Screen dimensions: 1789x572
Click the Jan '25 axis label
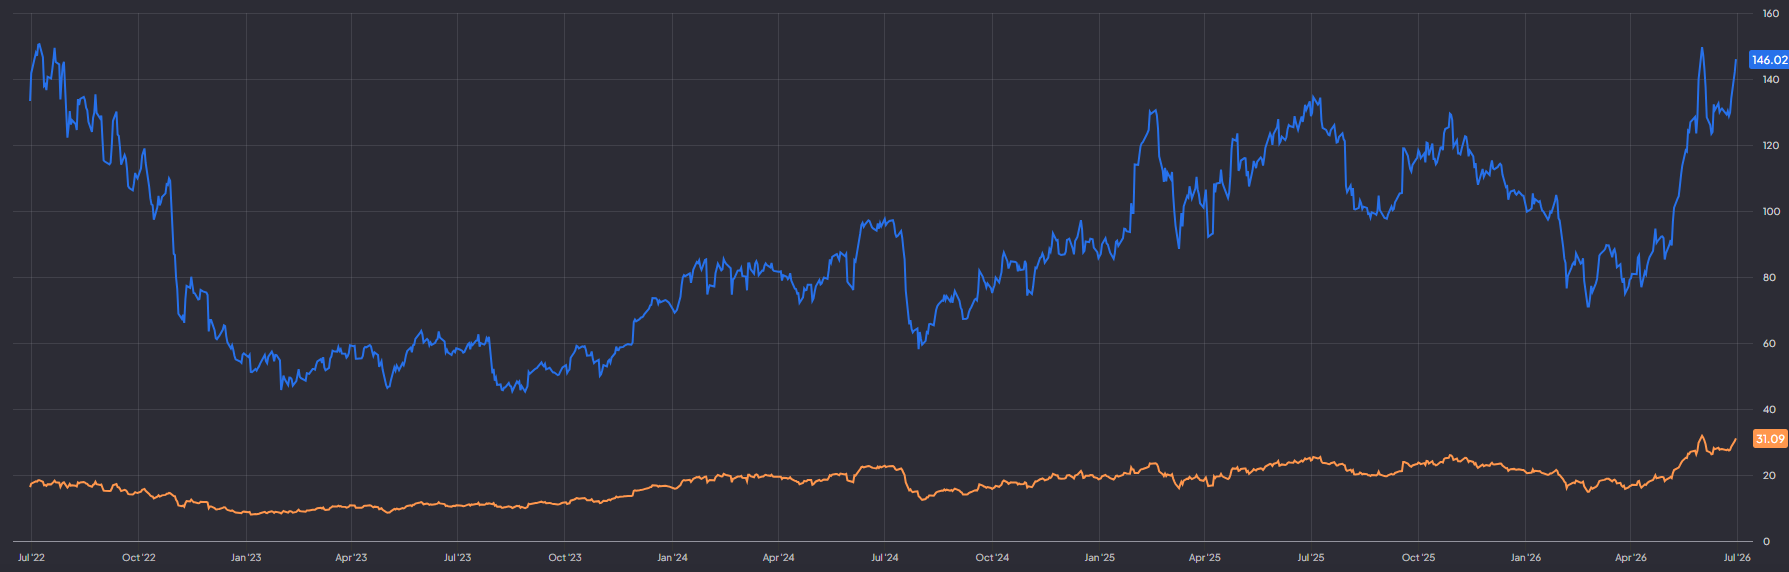1099,557
